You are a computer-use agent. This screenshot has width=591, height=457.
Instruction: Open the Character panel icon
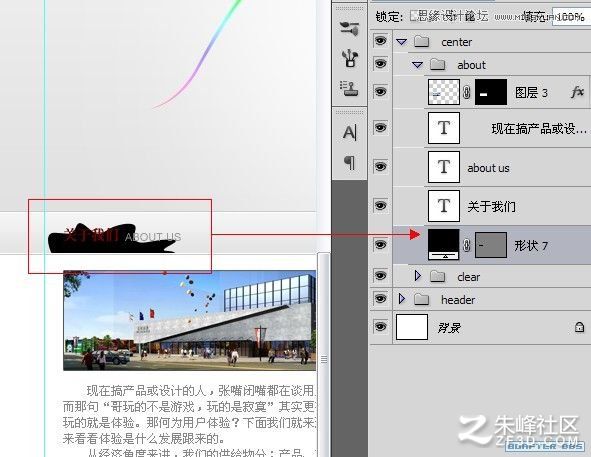click(349, 133)
